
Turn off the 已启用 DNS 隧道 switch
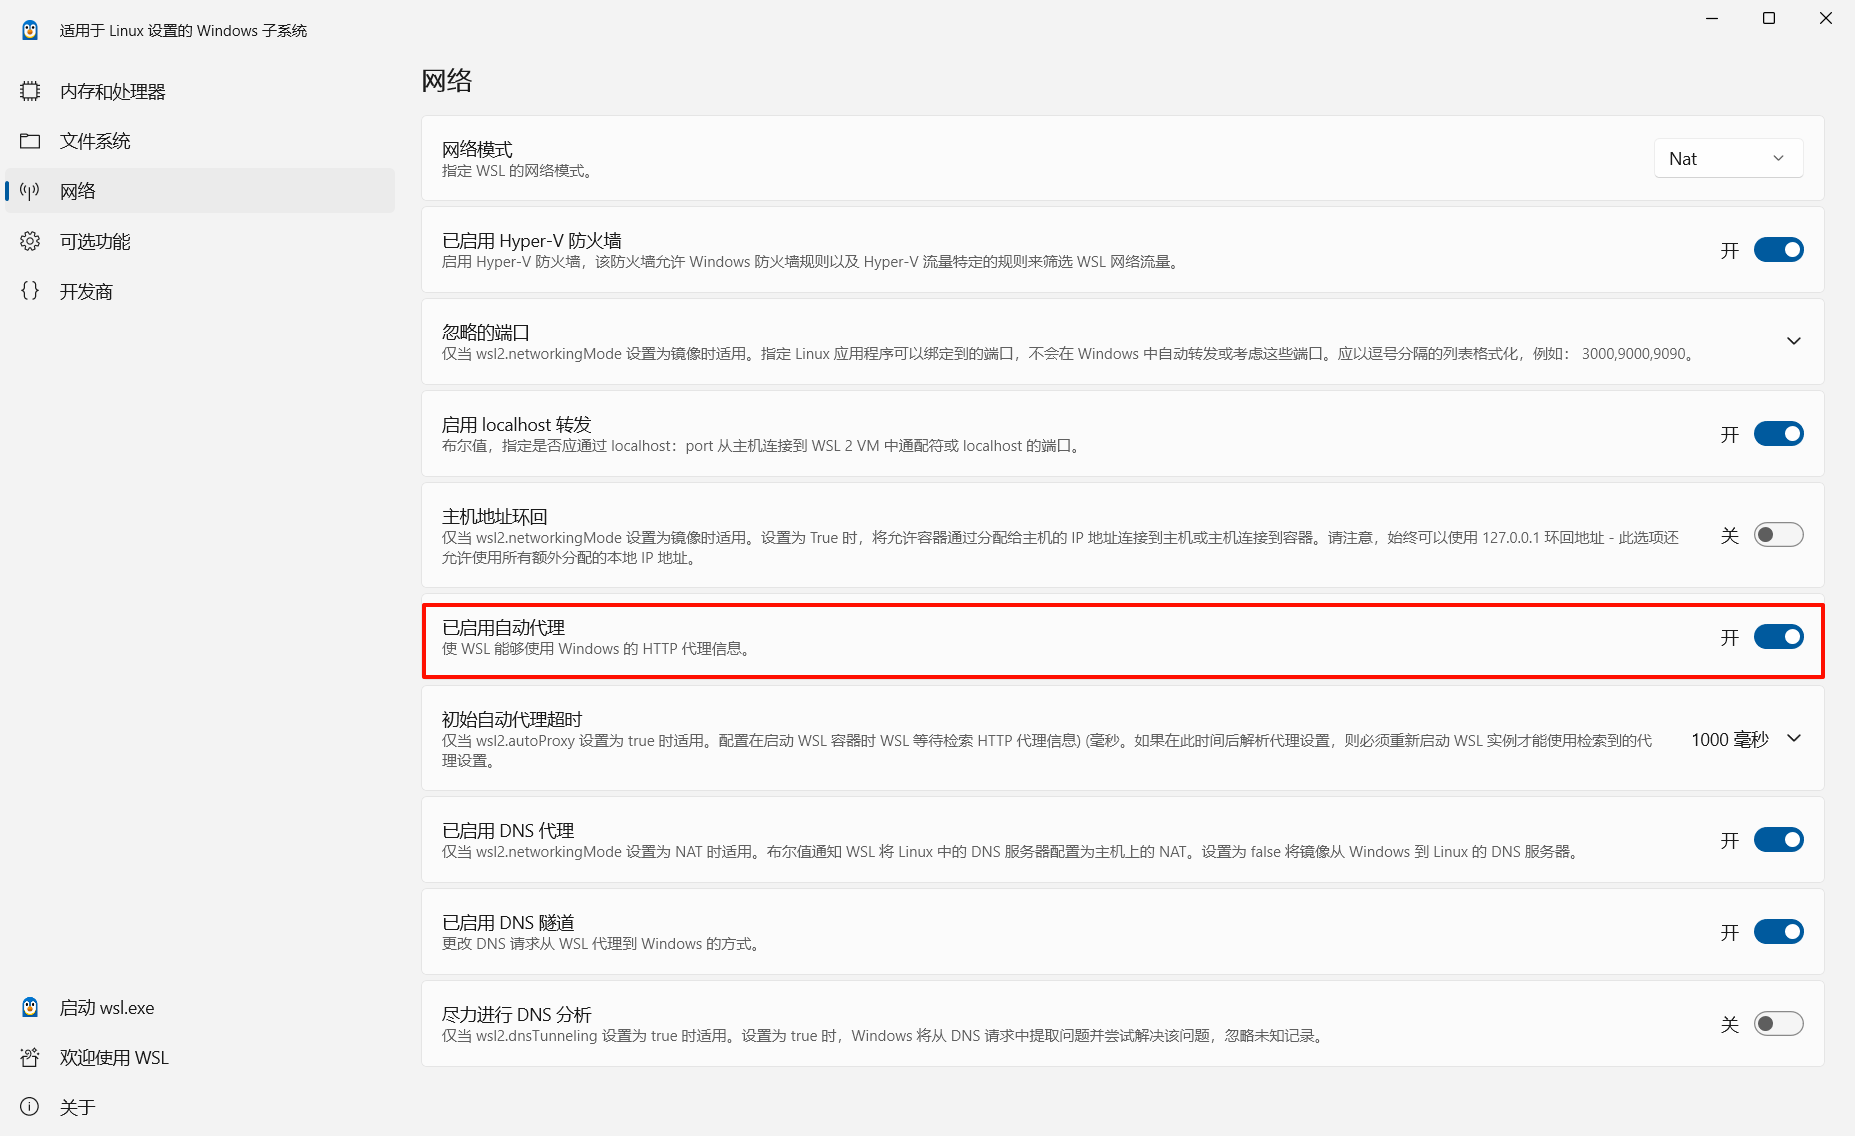(x=1779, y=932)
